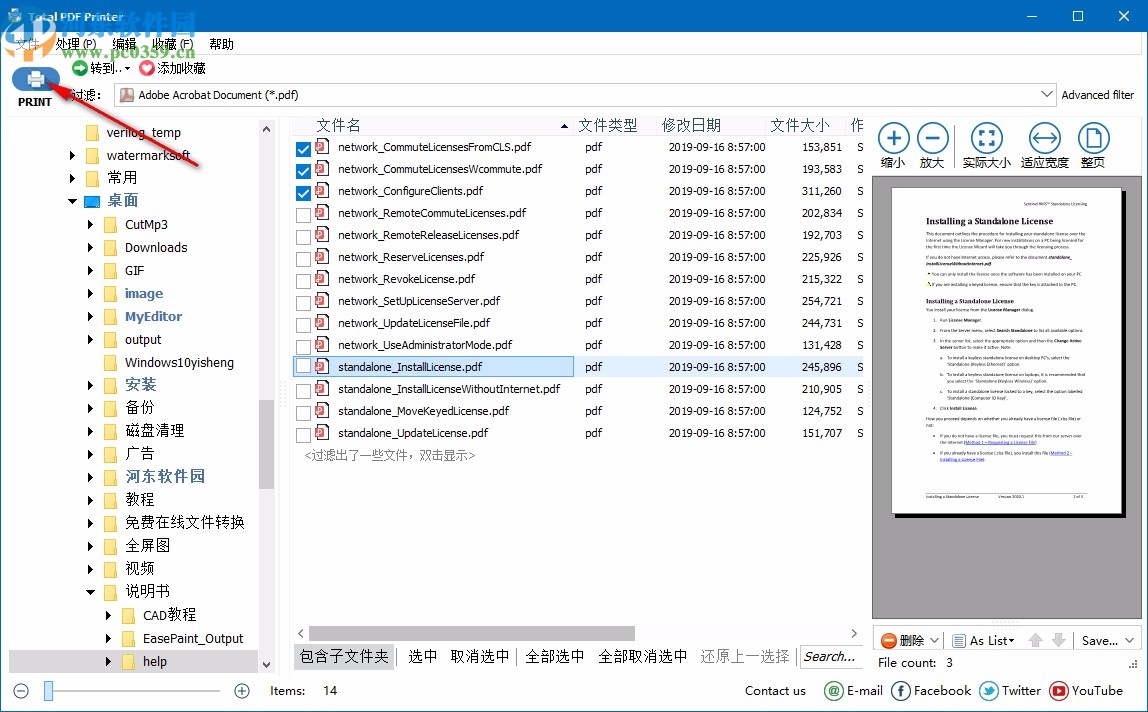Image resolution: width=1148 pixels, height=712 pixels.
Task: Click the PDF page preview thumbnail
Action: point(1007,350)
